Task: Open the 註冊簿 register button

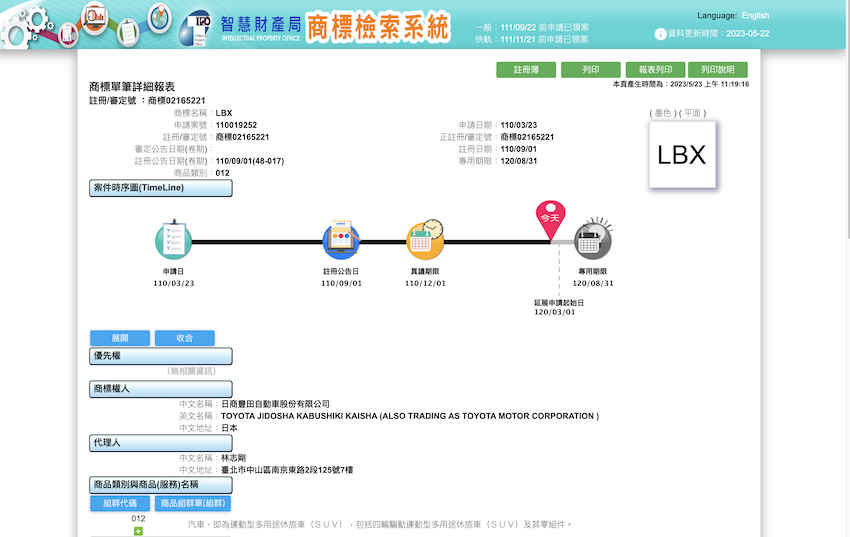Action: [526, 70]
